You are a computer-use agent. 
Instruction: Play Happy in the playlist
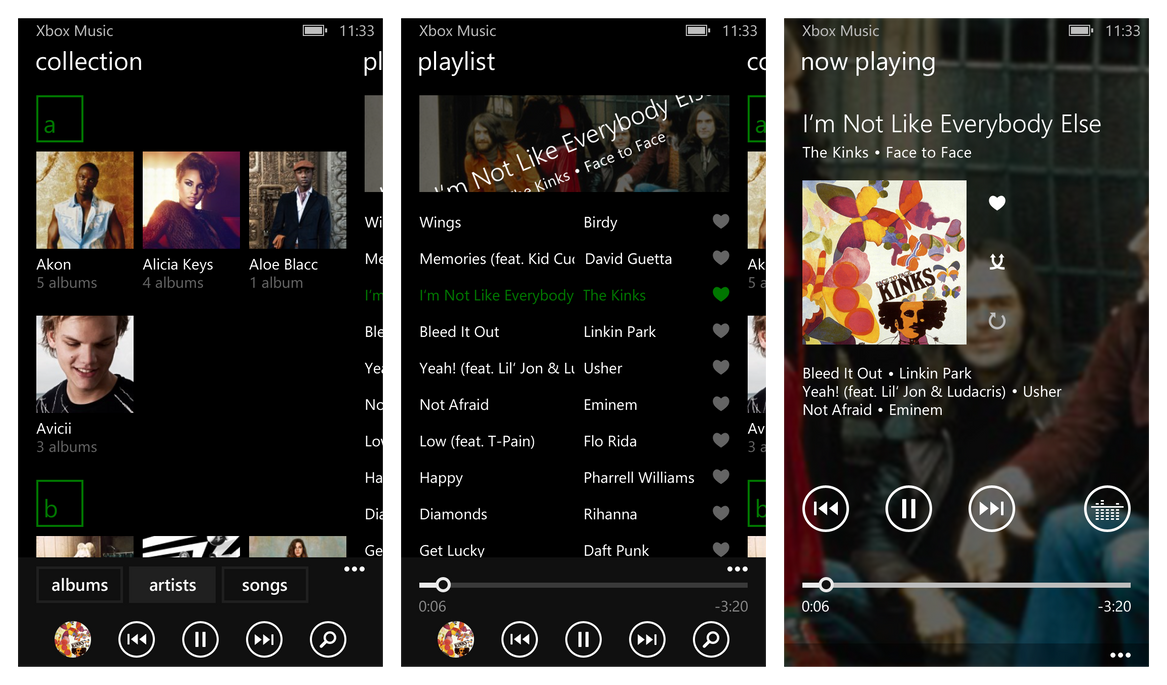441,478
